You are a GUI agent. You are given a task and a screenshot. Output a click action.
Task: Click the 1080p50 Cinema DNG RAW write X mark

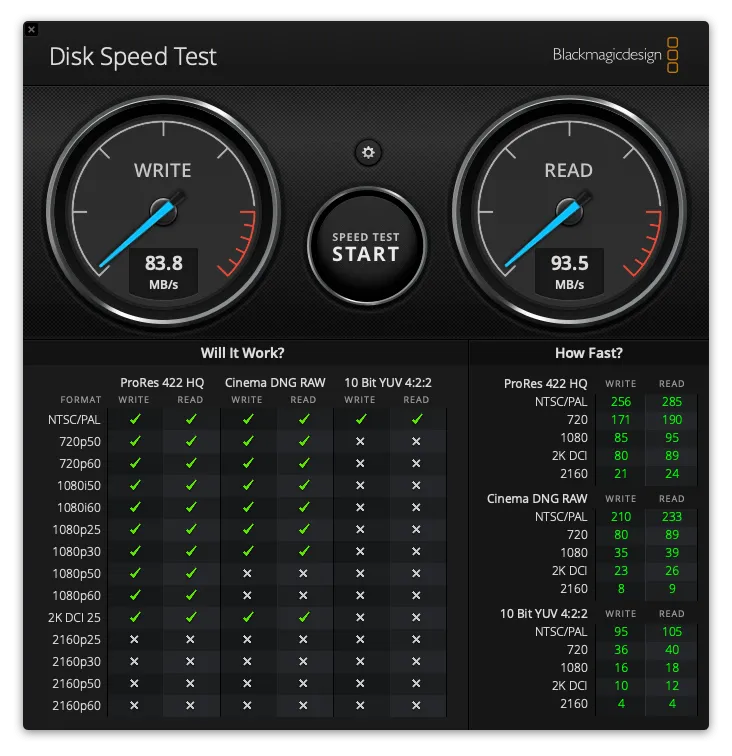(247, 573)
